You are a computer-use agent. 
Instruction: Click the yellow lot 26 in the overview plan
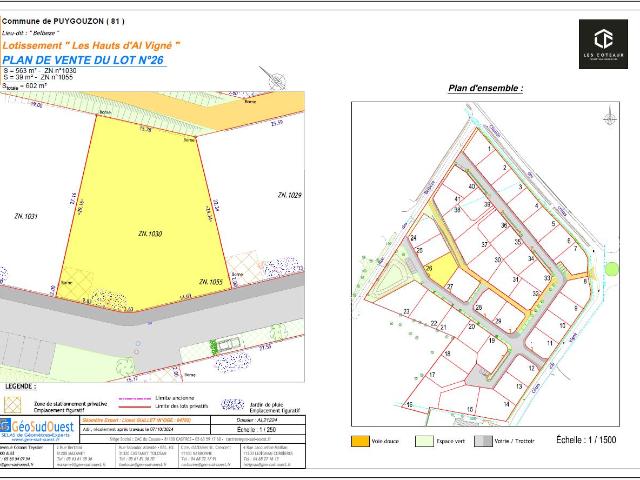click(x=443, y=270)
